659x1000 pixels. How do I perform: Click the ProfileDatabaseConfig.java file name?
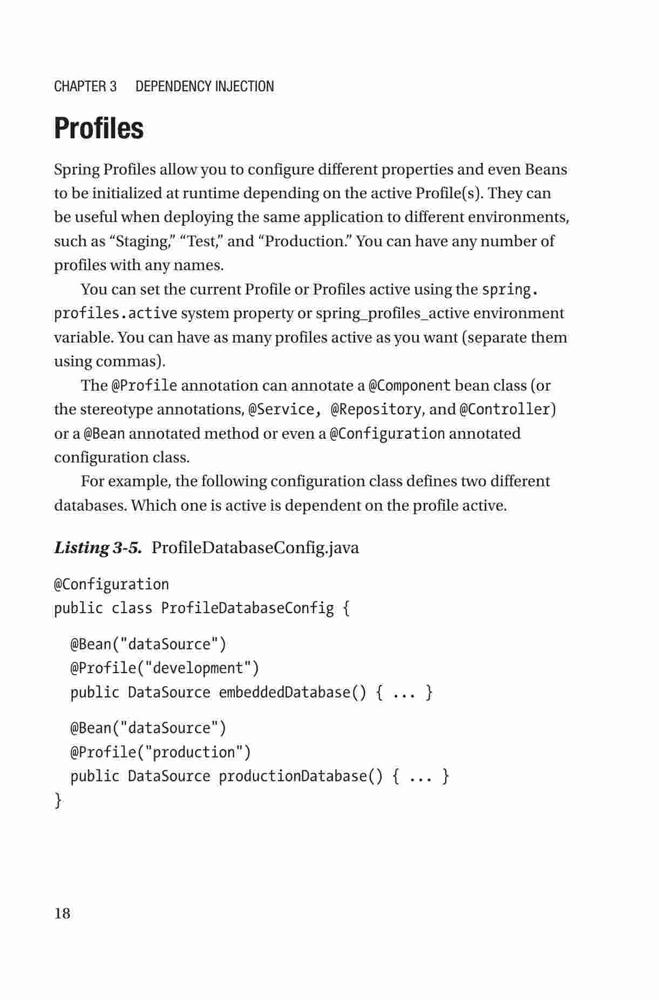(255, 548)
